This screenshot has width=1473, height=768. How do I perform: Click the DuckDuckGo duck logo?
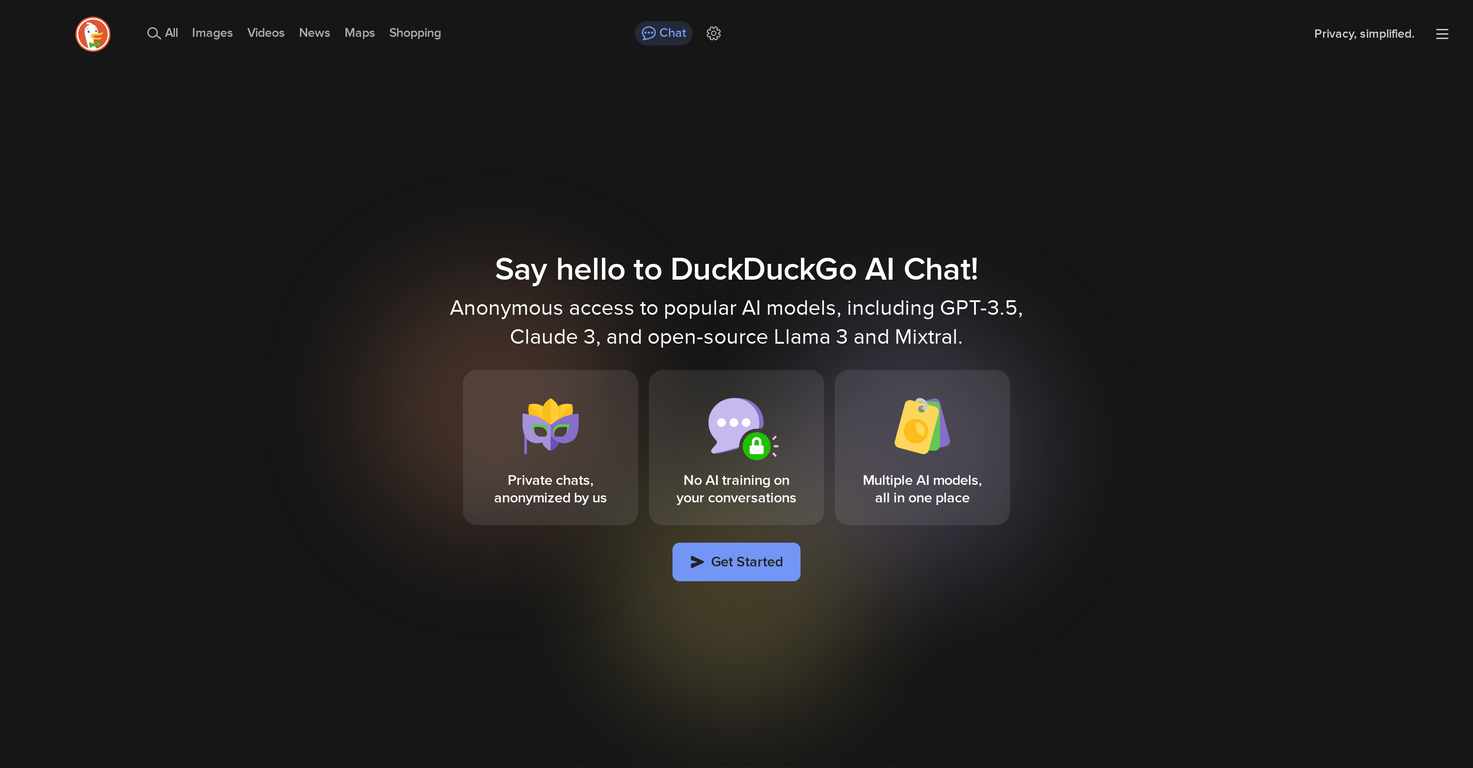(92, 33)
